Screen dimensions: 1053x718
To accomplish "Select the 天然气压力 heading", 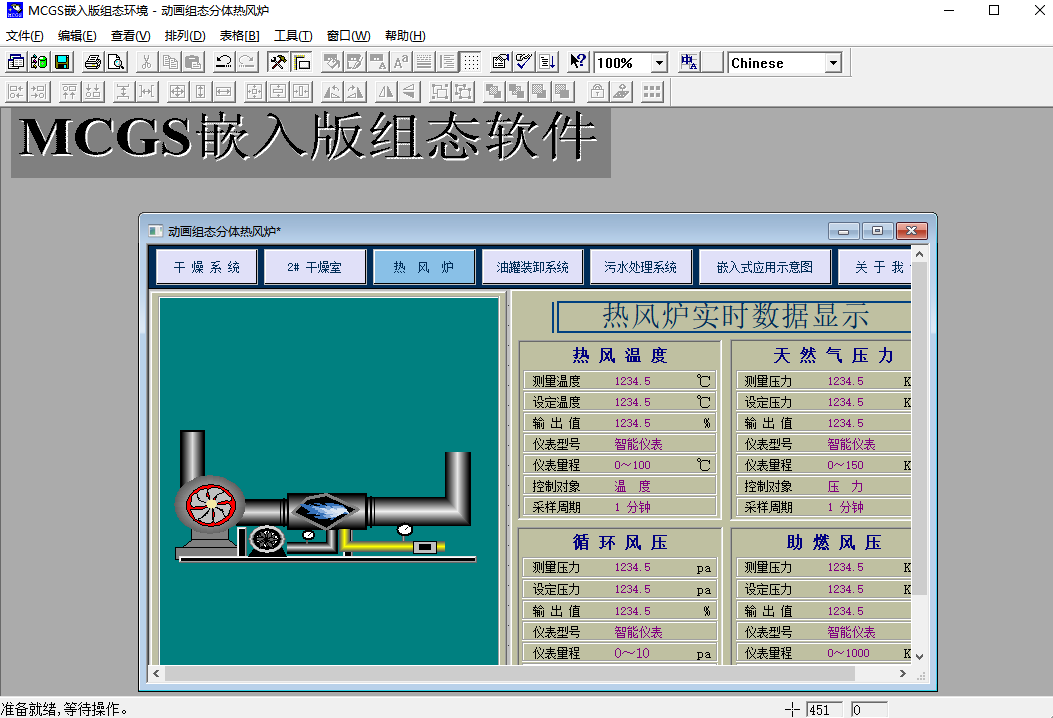I will point(833,355).
